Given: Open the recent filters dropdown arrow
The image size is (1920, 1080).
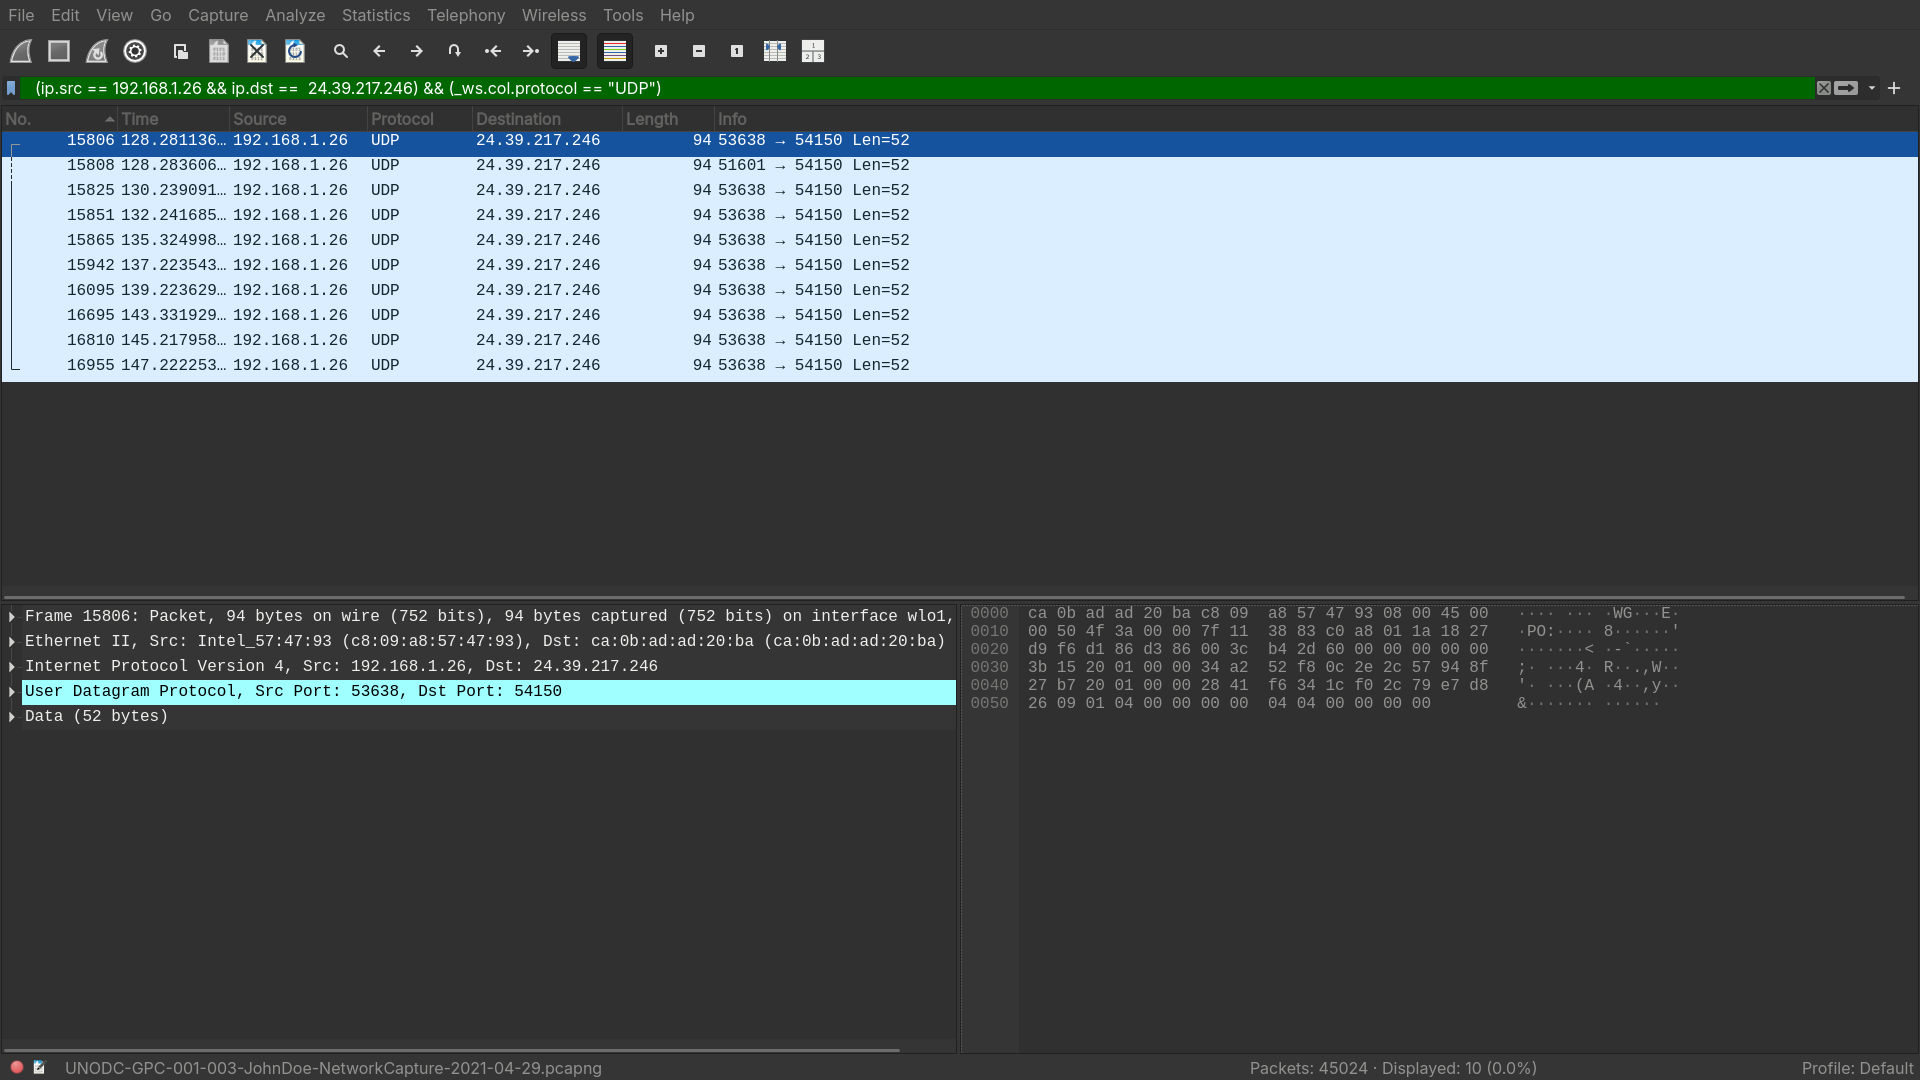Looking at the screenshot, I should pos(1872,88).
